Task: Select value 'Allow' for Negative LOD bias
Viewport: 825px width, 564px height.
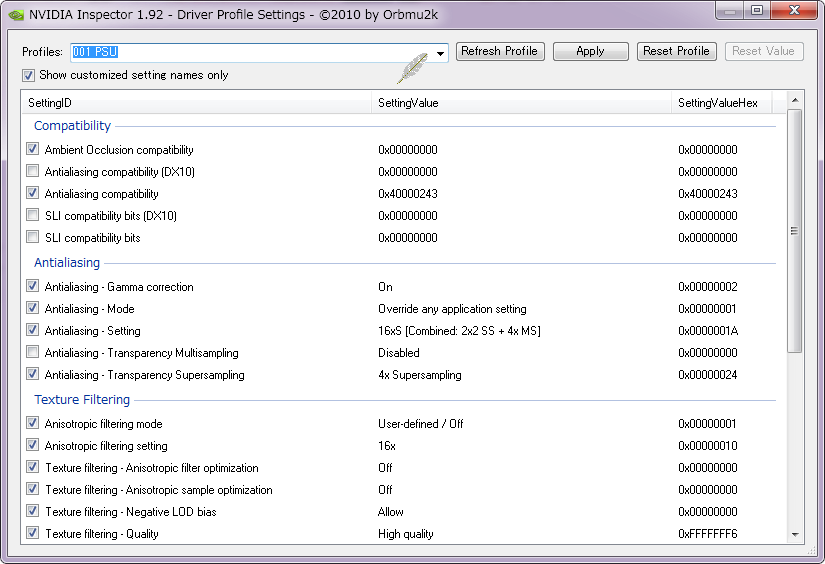Action: click(390, 512)
